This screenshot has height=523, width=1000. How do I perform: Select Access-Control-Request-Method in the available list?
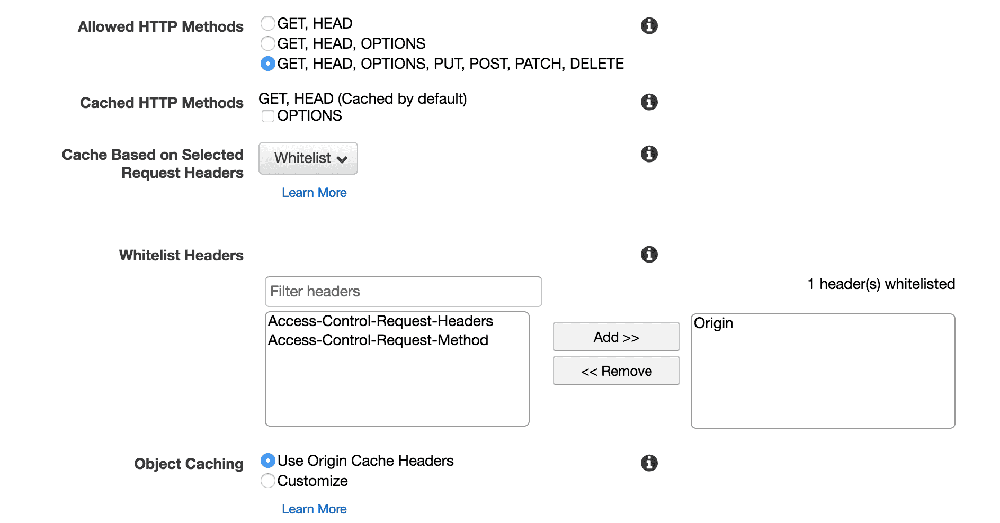click(x=378, y=340)
